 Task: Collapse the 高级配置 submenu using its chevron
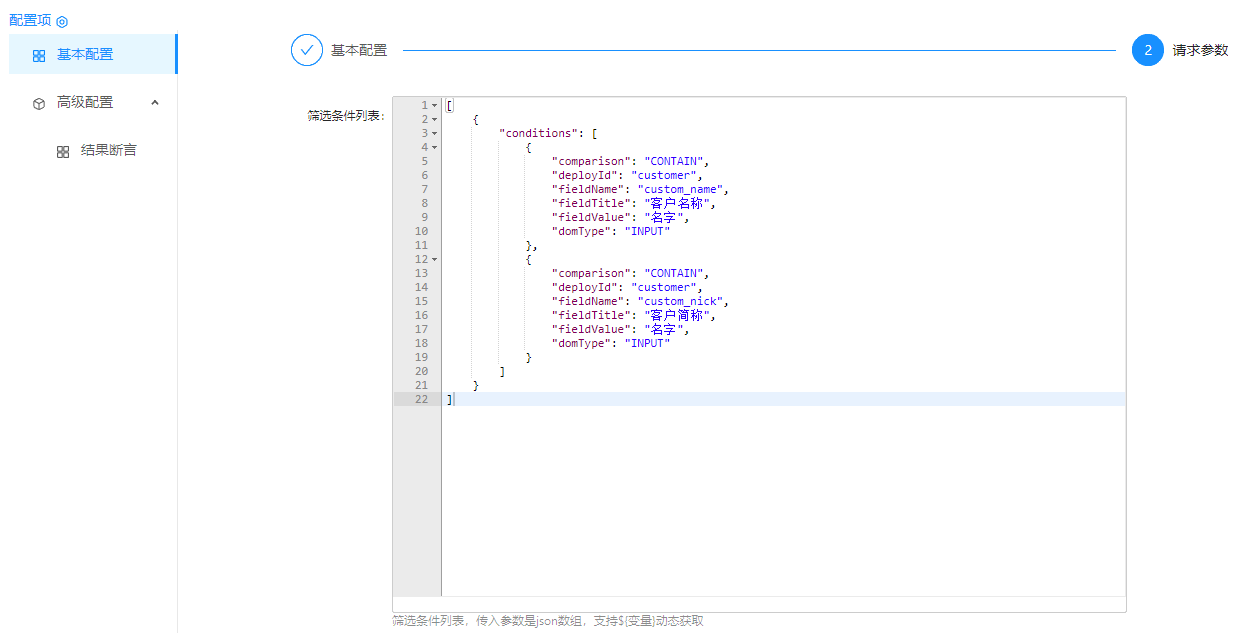[155, 102]
